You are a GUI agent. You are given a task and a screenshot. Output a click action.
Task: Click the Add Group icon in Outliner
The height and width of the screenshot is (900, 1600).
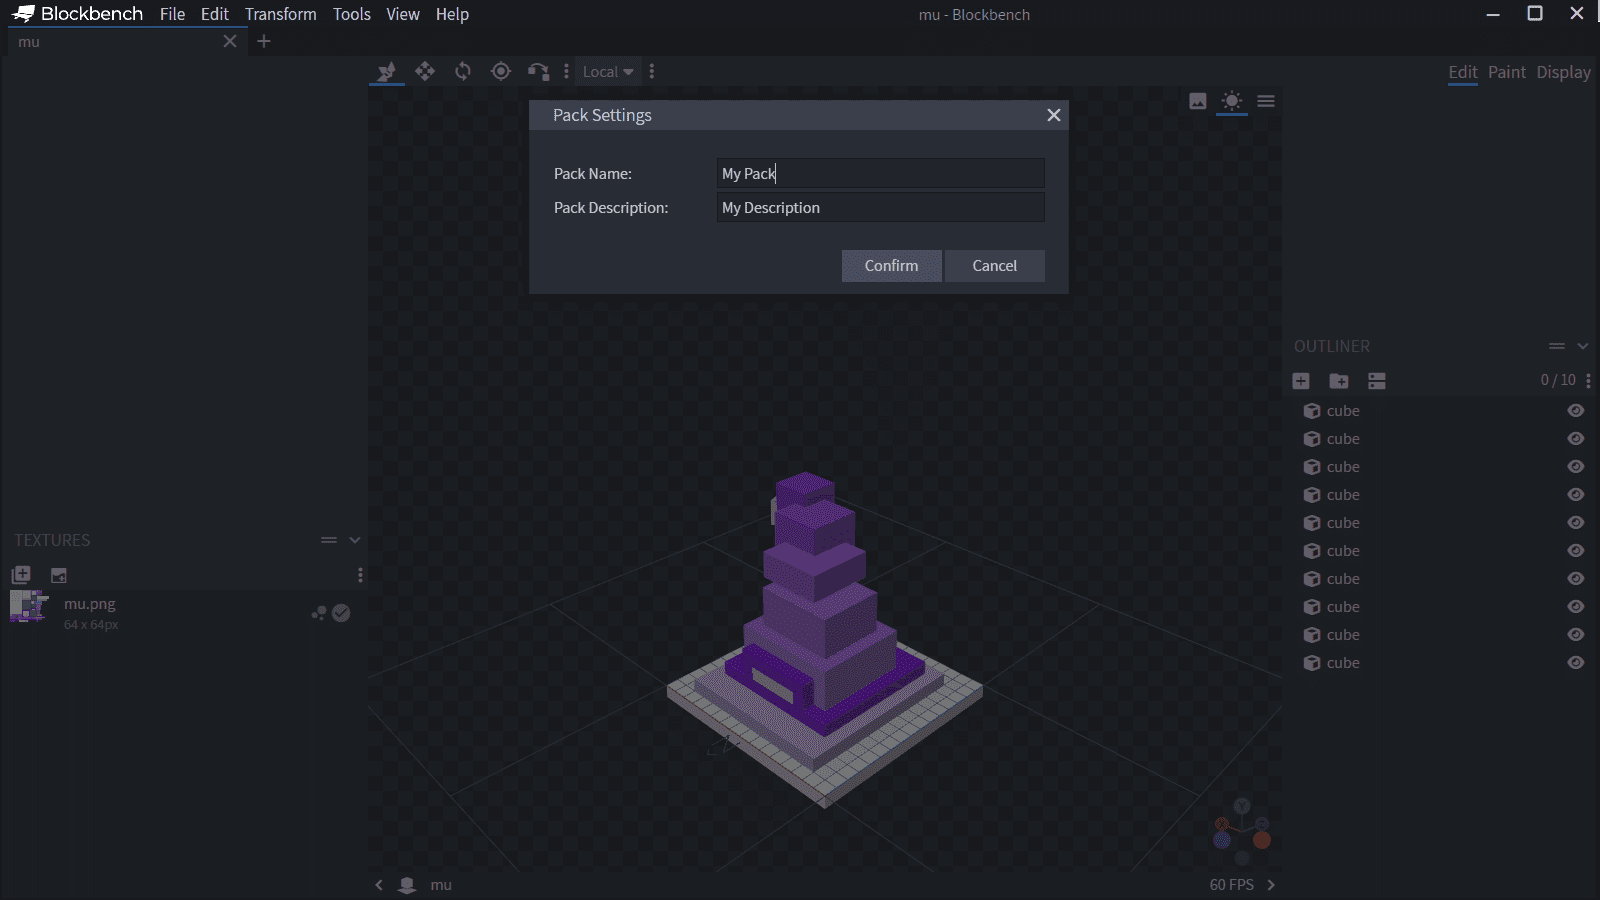coord(1339,381)
